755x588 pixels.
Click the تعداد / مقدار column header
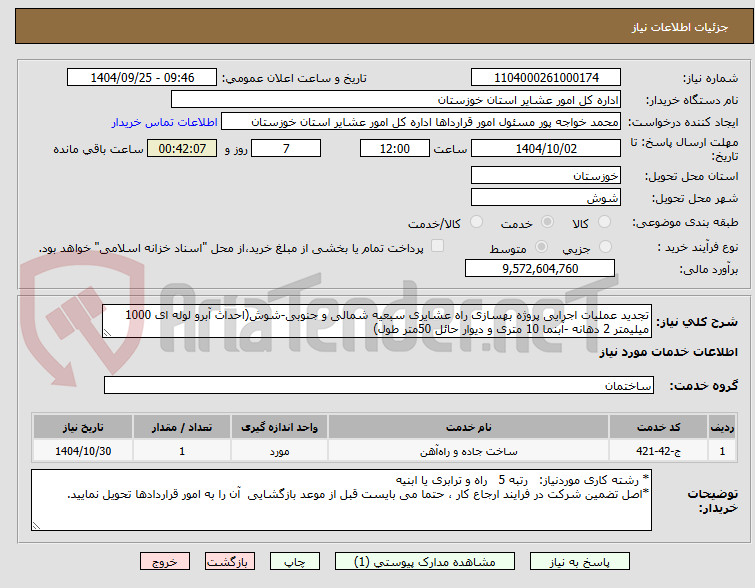(182, 427)
